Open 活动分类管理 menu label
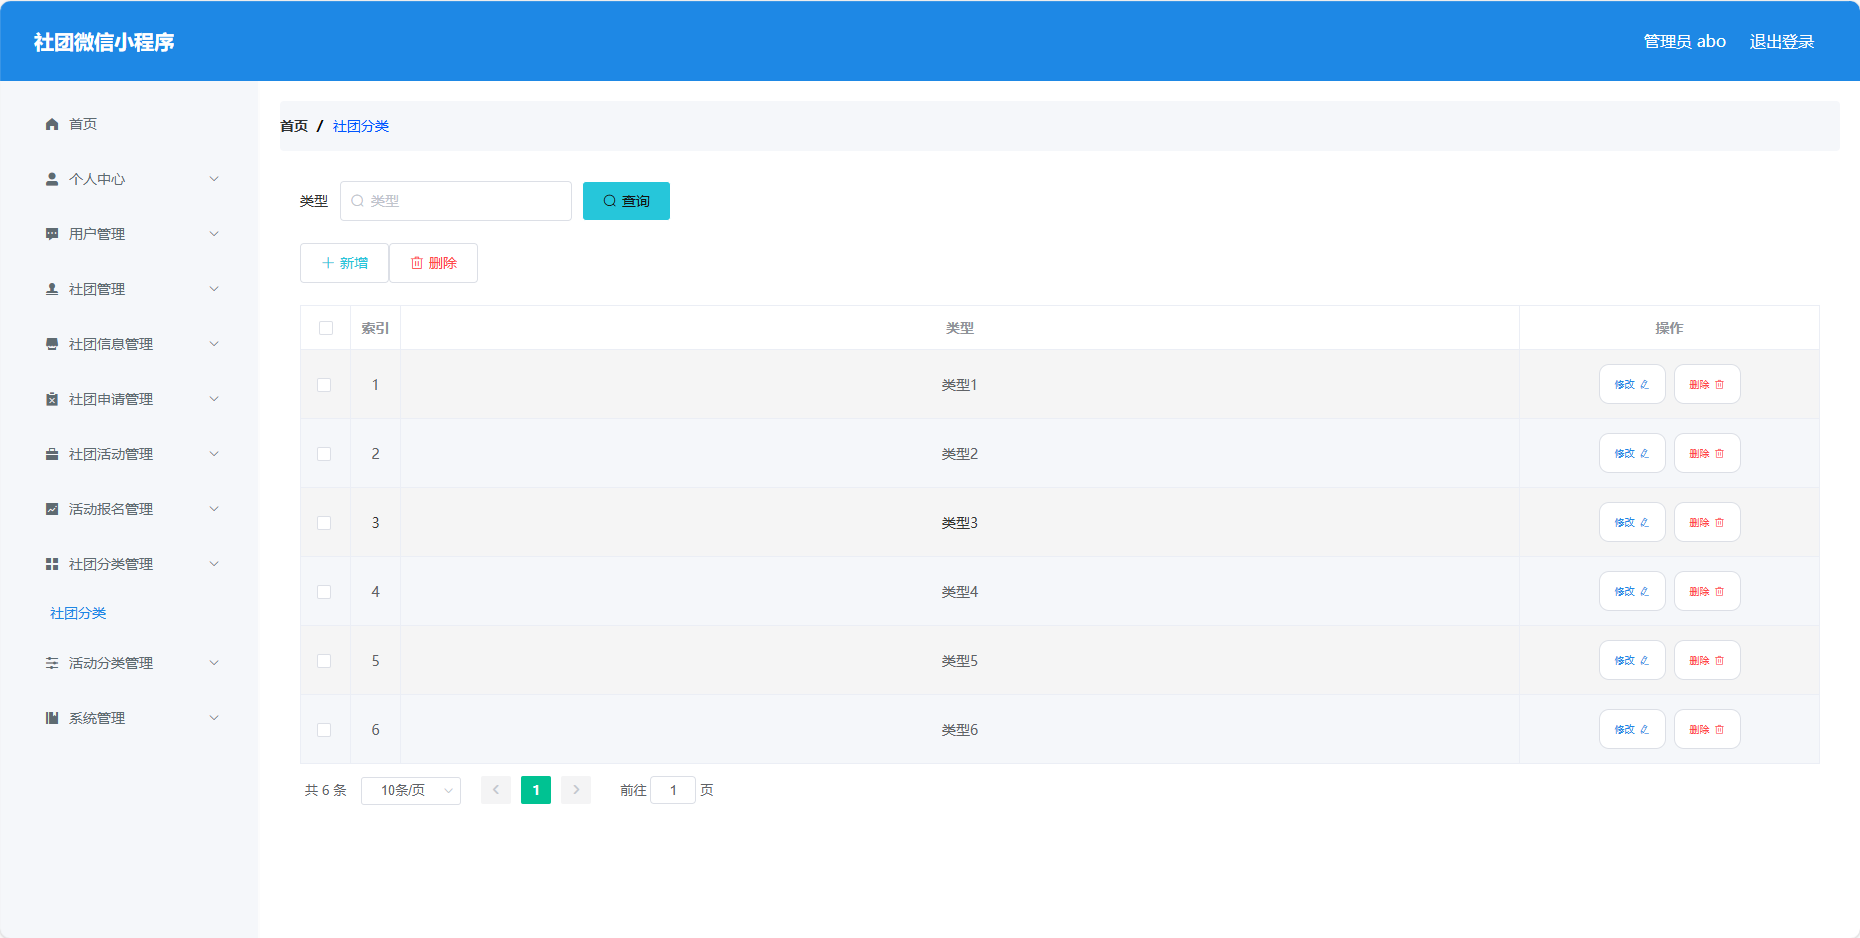 (x=111, y=663)
